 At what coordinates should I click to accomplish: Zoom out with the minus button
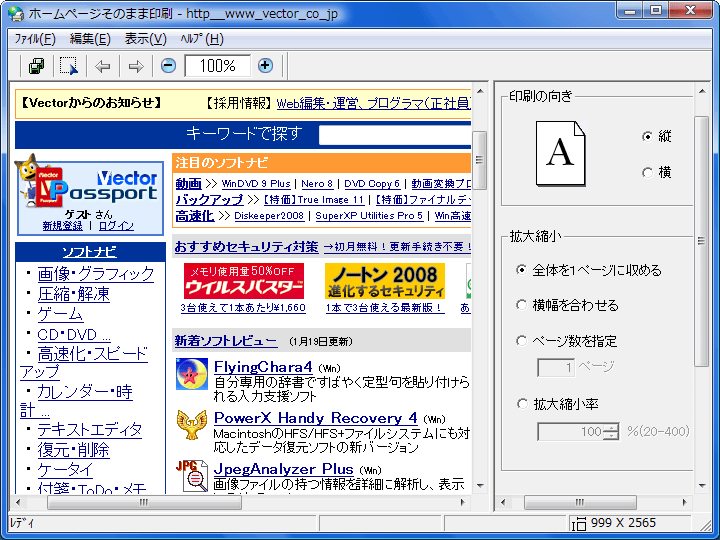click(169, 66)
